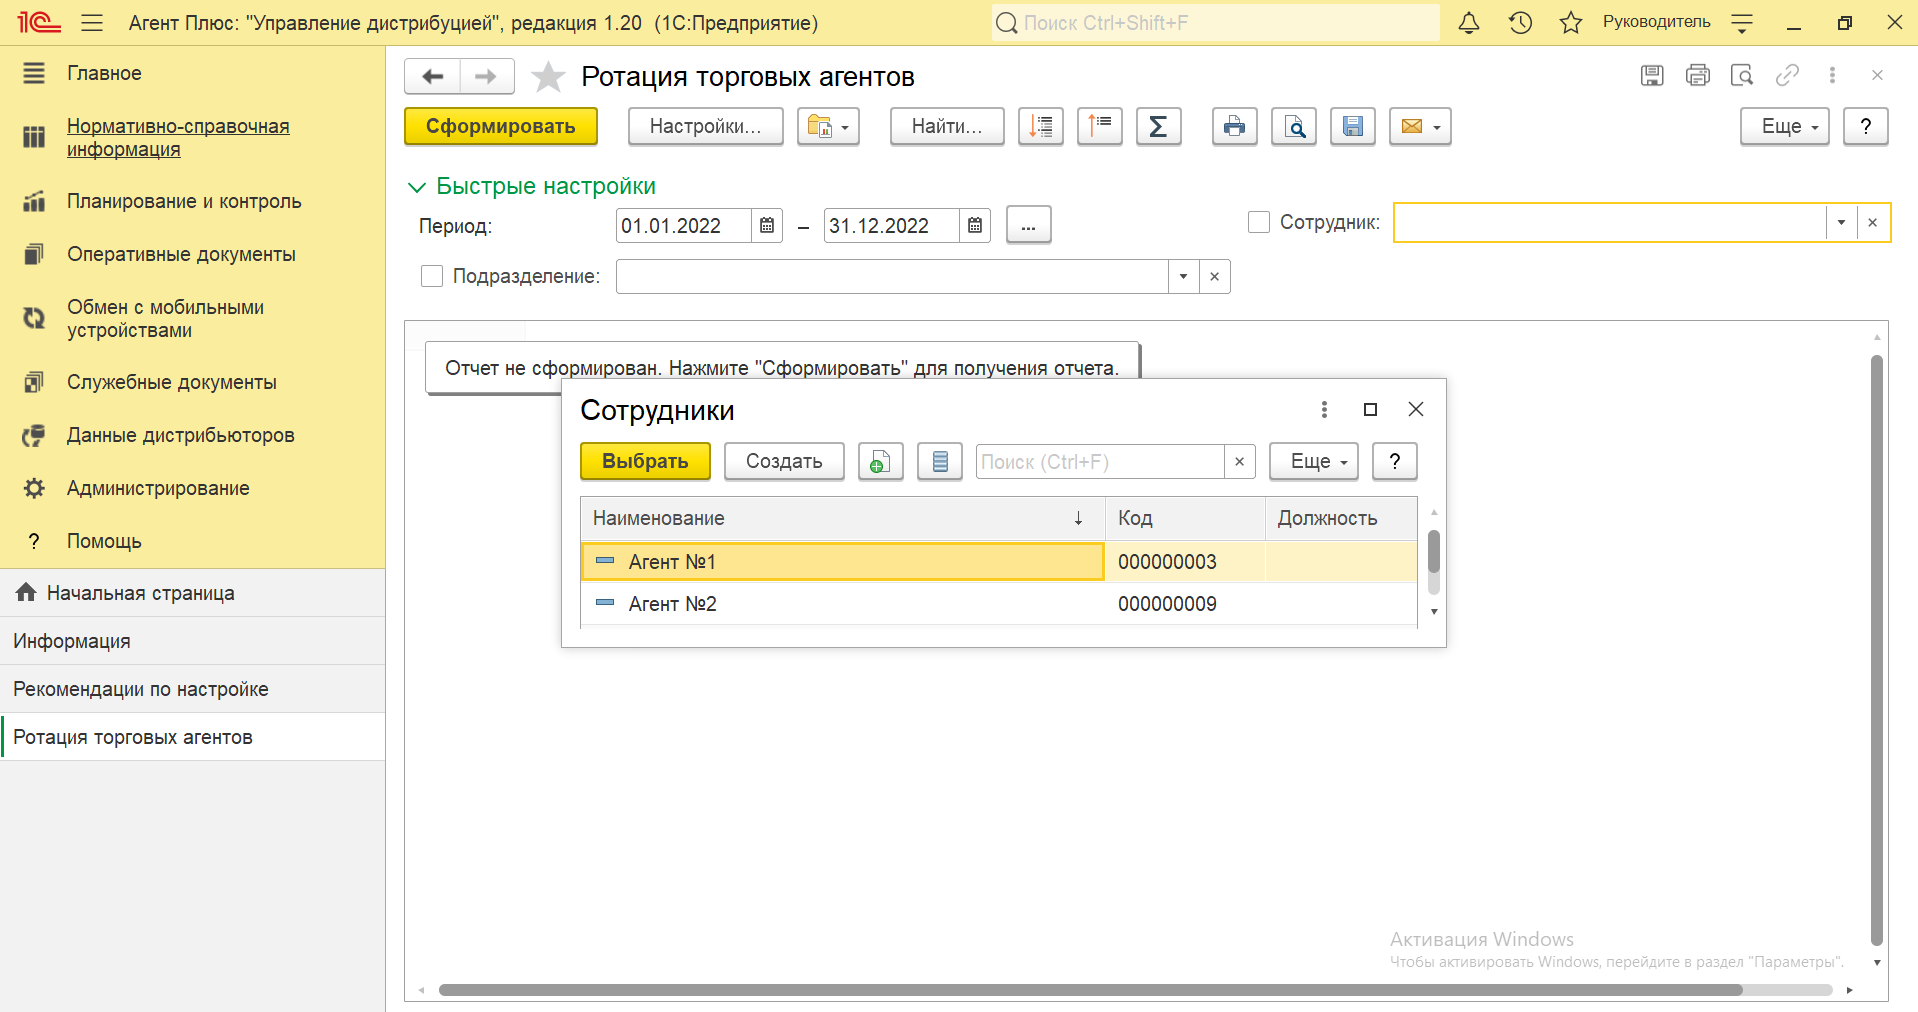Open vertical dots menu in Сотрудники dialog
The height and width of the screenshot is (1012, 1918).
tap(1324, 409)
